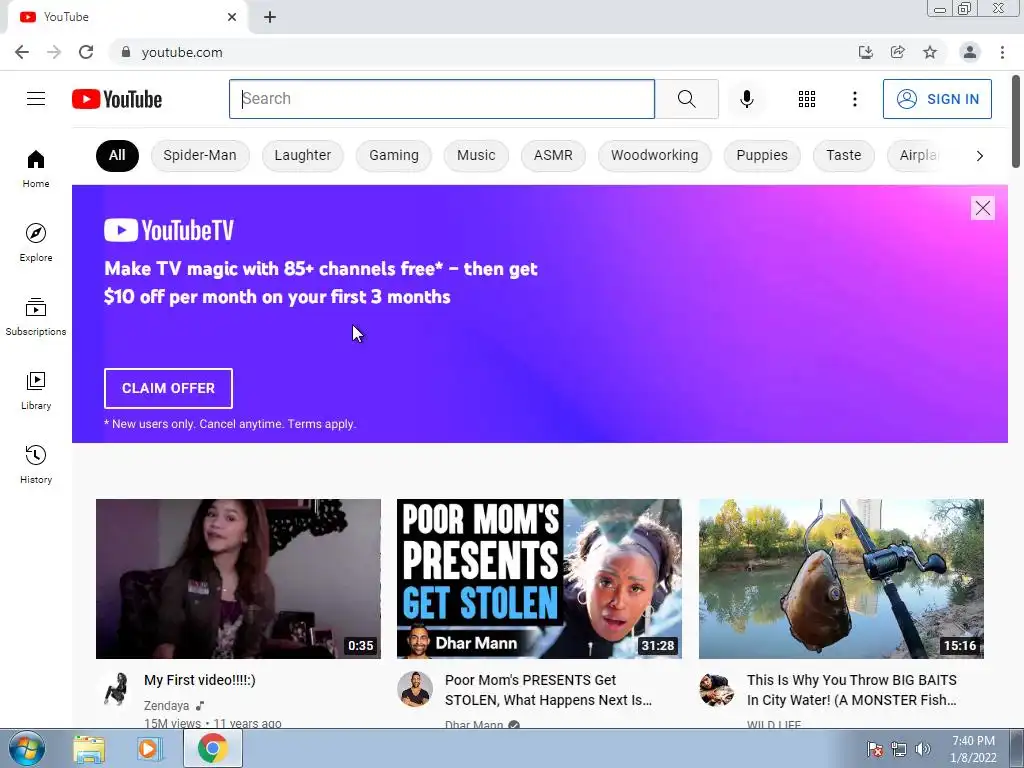
Task: Select the ASMR filter chip
Action: (553, 155)
